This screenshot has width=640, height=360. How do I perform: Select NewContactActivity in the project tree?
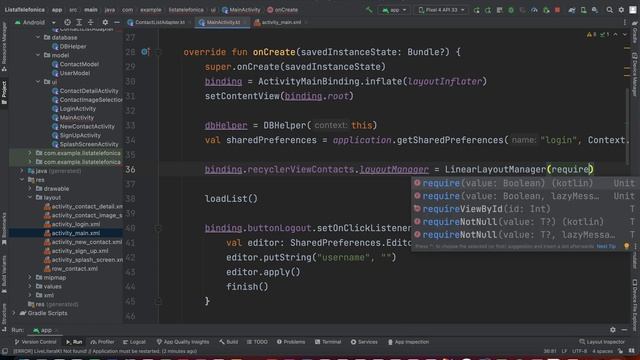(x=83, y=127)
